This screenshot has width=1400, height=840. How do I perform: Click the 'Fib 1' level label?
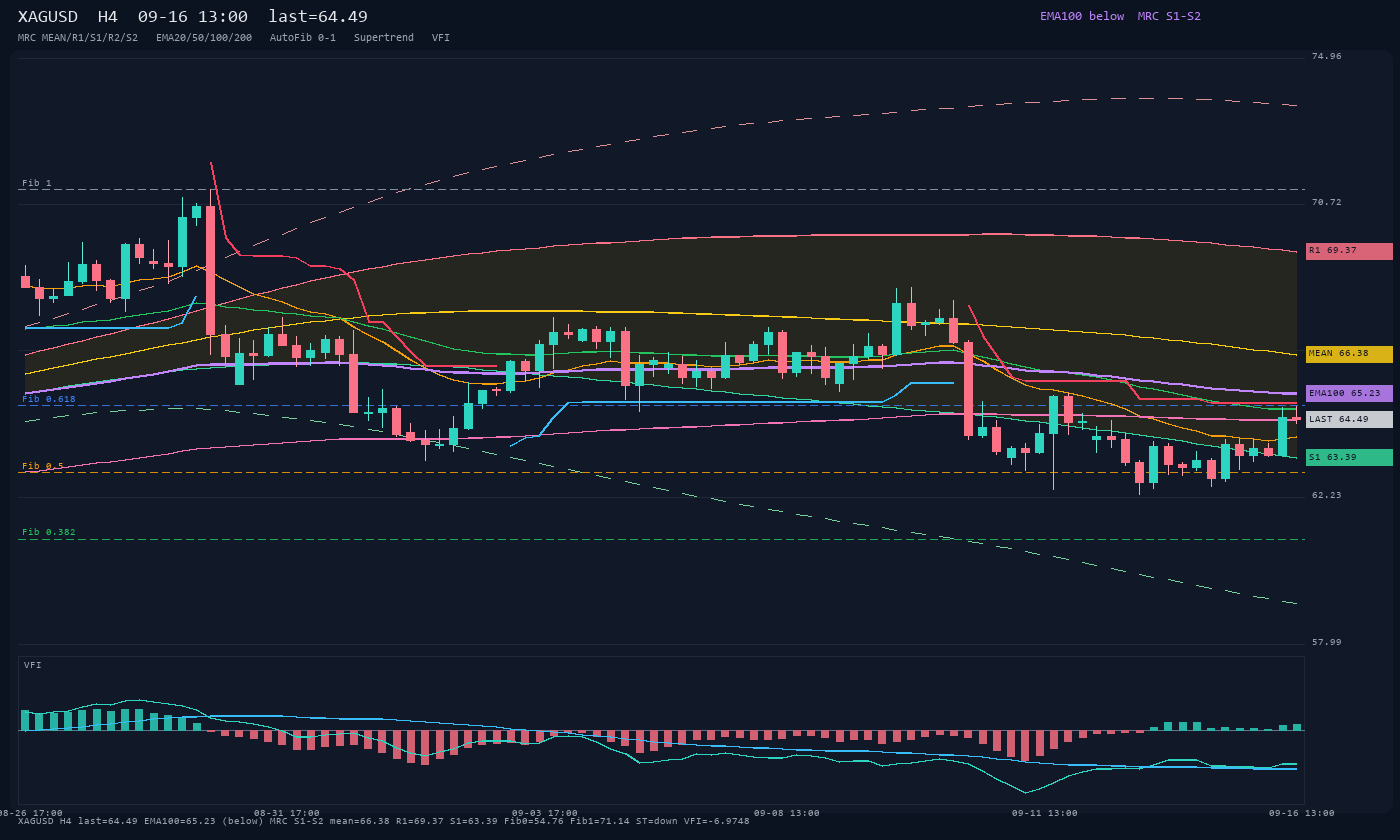pyautogui.click(x=37, y=183)
